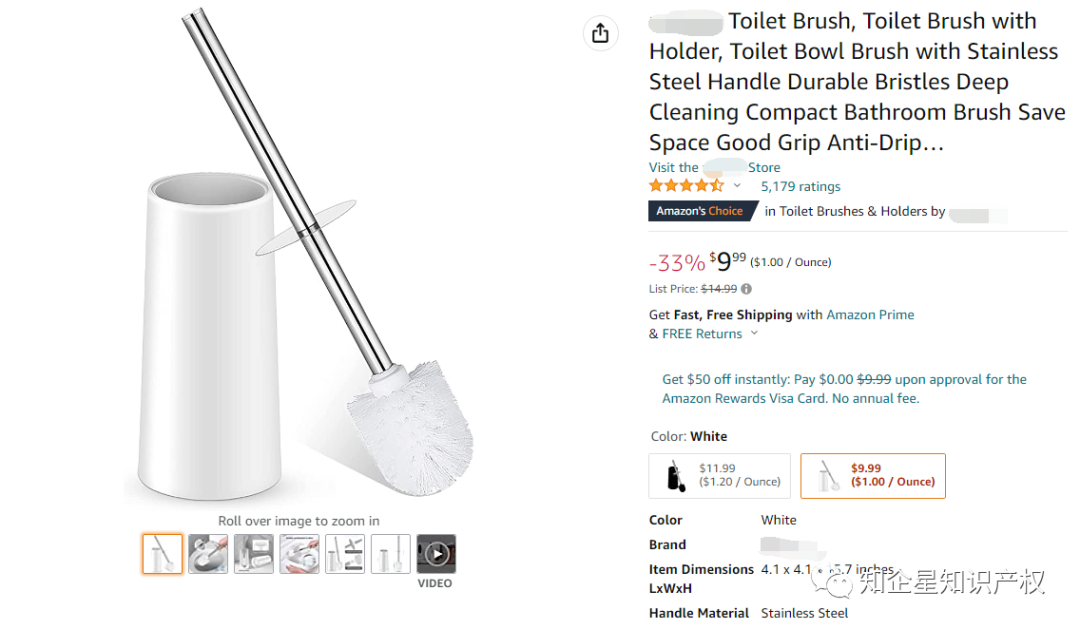Image resolution: width=1080 pixels, height=629 pixels.
Task: Click the star rating icons
Action: click(x=686, y=186)
